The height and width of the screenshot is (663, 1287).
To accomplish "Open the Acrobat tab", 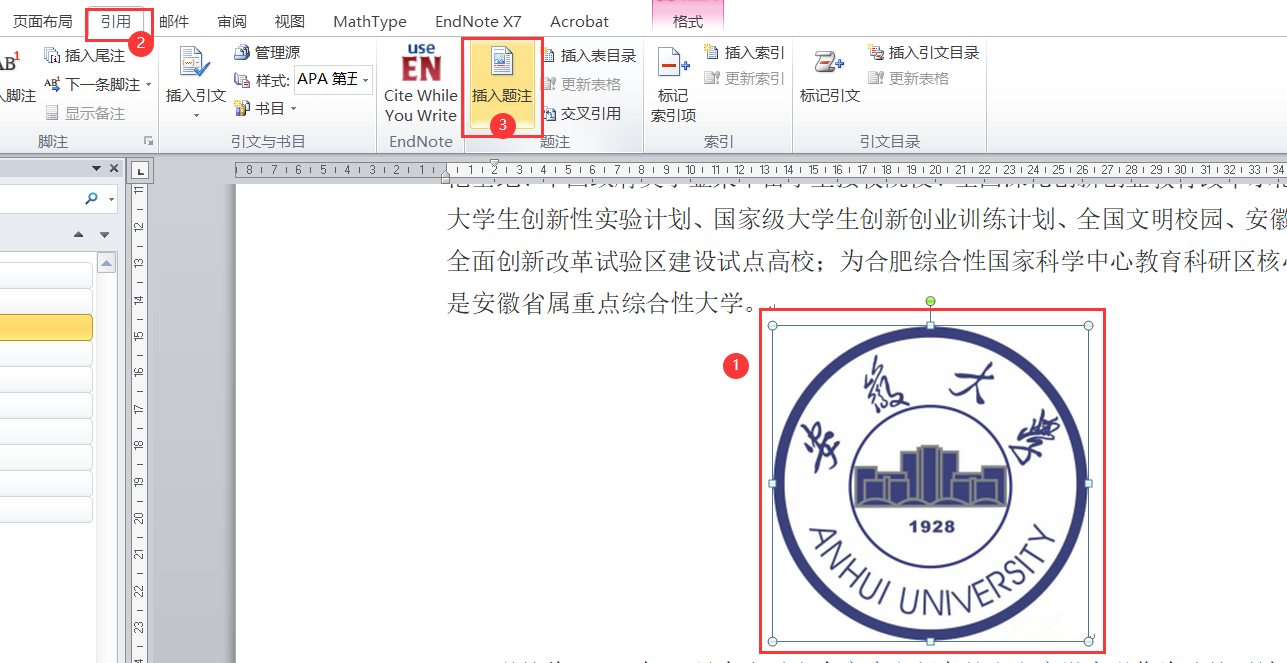I will click(x=579, y=21).
